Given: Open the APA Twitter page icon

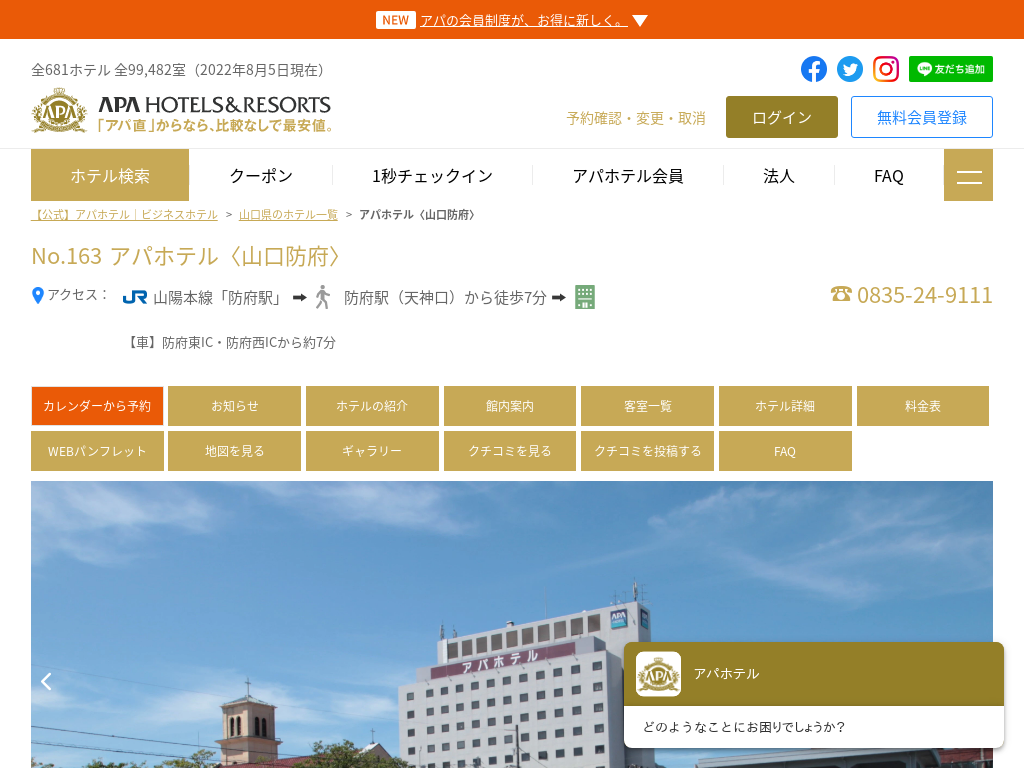Looking at the screenshot, I should point(850,69).
